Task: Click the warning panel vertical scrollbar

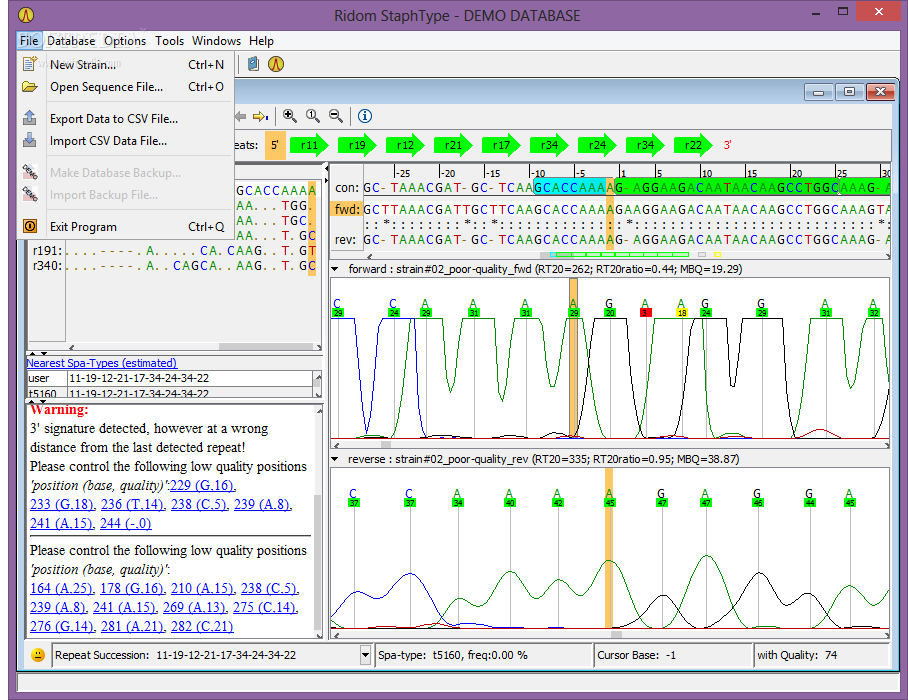Action: 318,522
